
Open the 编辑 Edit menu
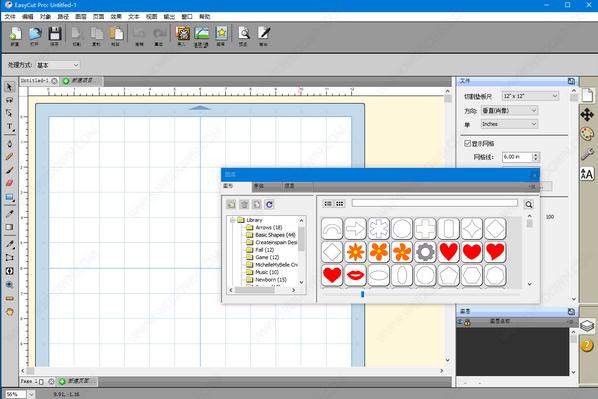tap(27, 16)
